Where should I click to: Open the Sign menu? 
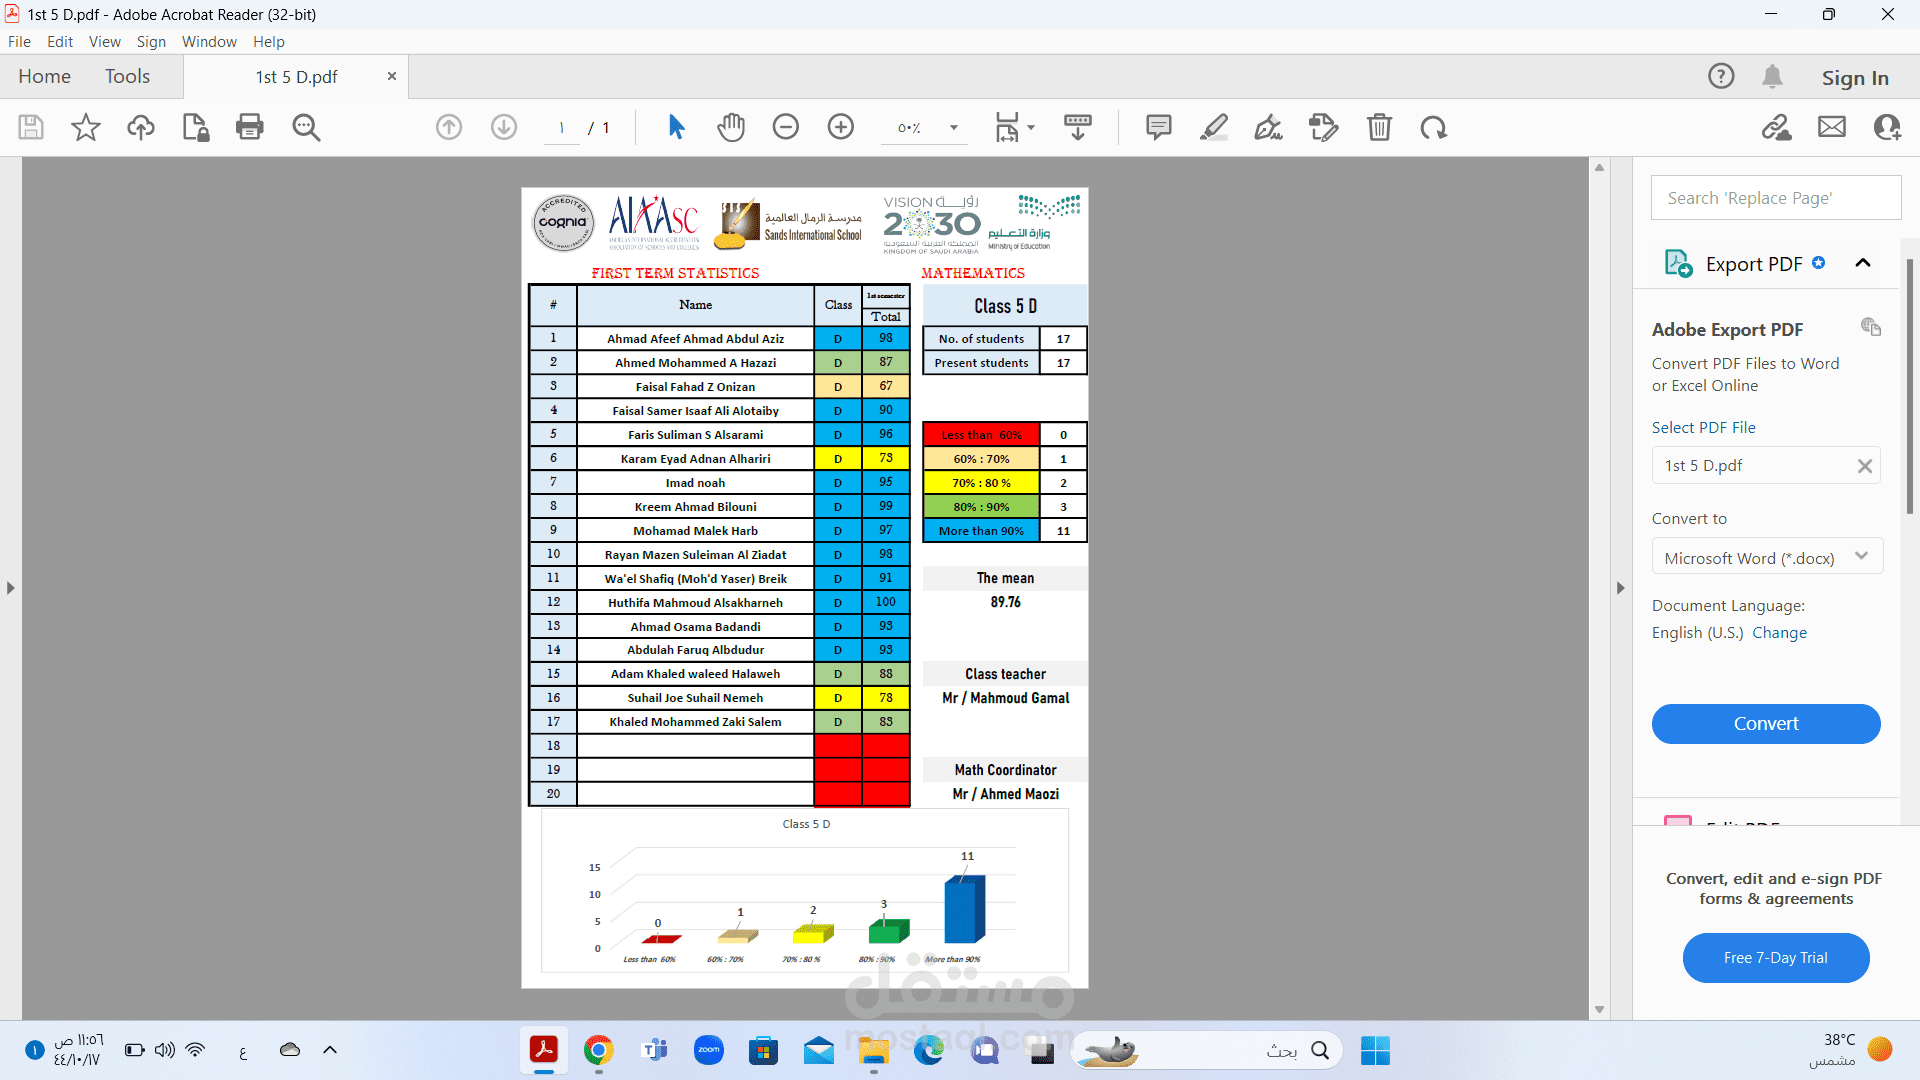[x=151, y=41]
